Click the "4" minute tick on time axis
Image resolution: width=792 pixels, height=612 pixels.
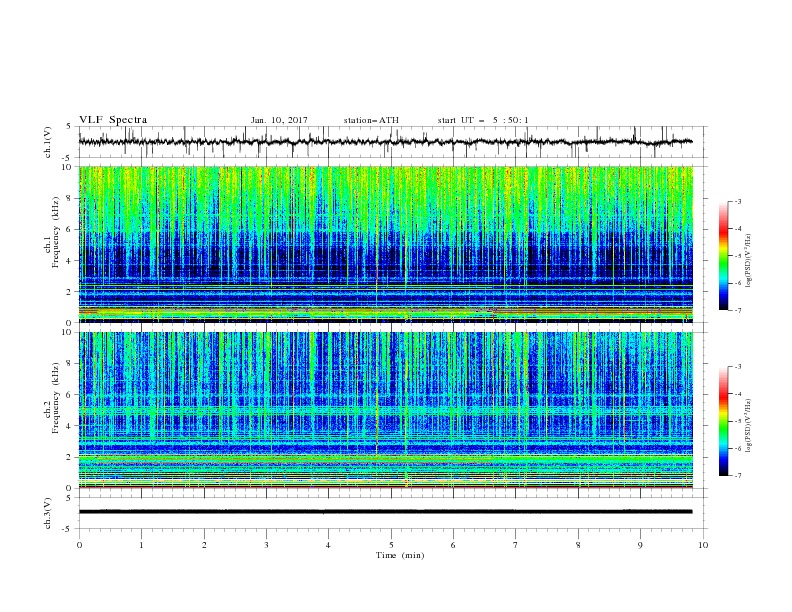coord(328,545)
